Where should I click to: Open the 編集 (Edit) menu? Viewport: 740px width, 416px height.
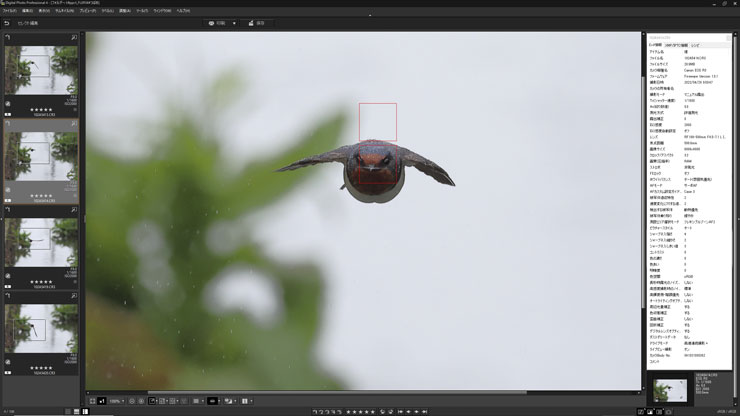click(x=27, y=10)
